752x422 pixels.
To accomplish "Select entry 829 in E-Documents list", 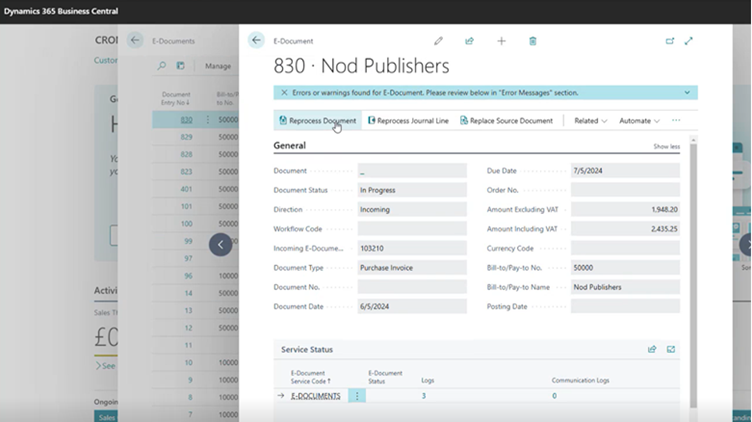I will pos(187,137).
